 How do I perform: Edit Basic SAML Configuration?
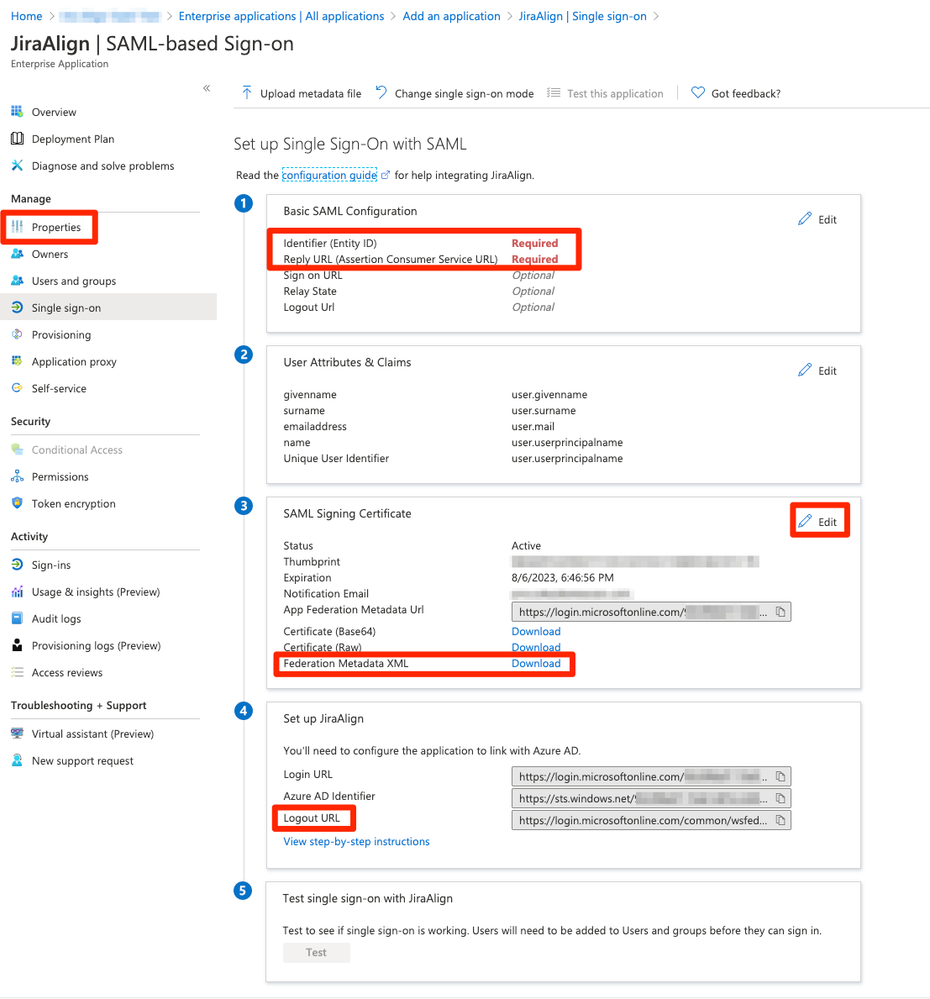tap(817, 219)
